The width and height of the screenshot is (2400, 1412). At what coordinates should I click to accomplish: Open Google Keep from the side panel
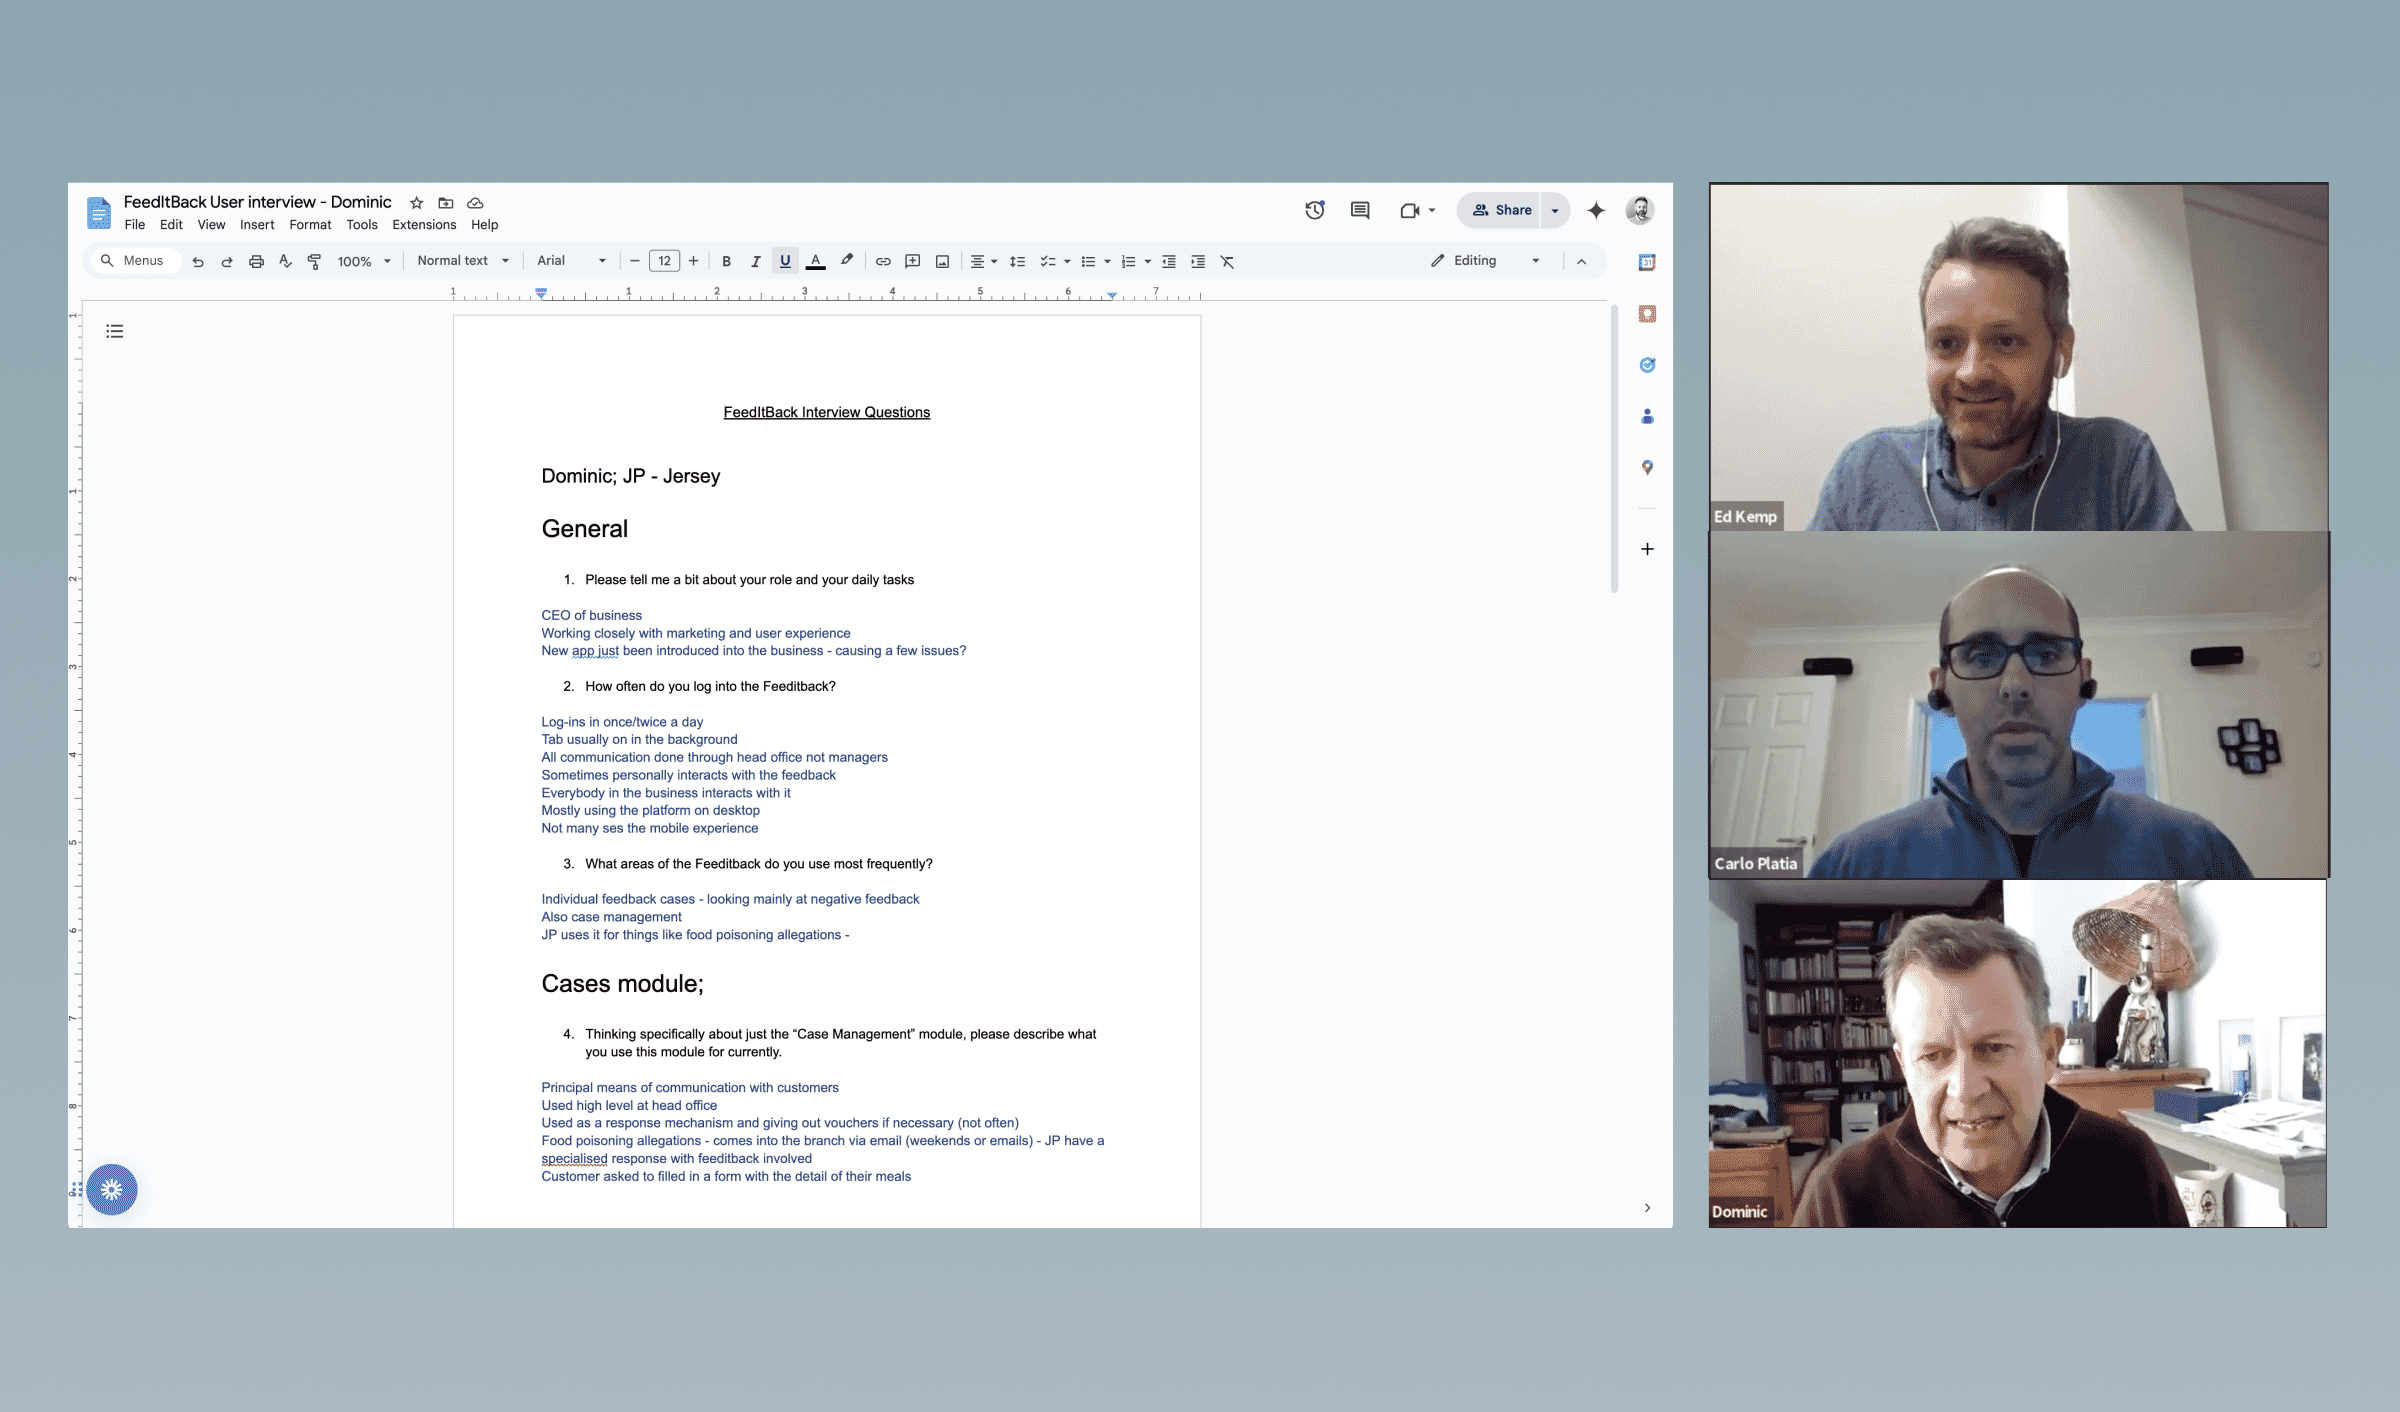1647,314
